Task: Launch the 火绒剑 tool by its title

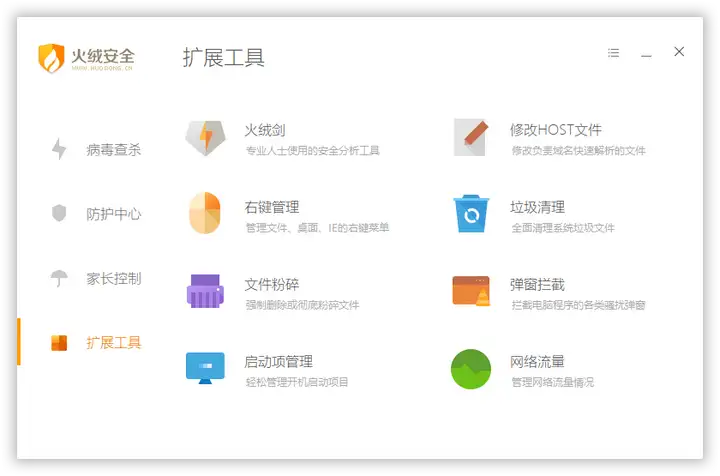Action: pos(264,130)
